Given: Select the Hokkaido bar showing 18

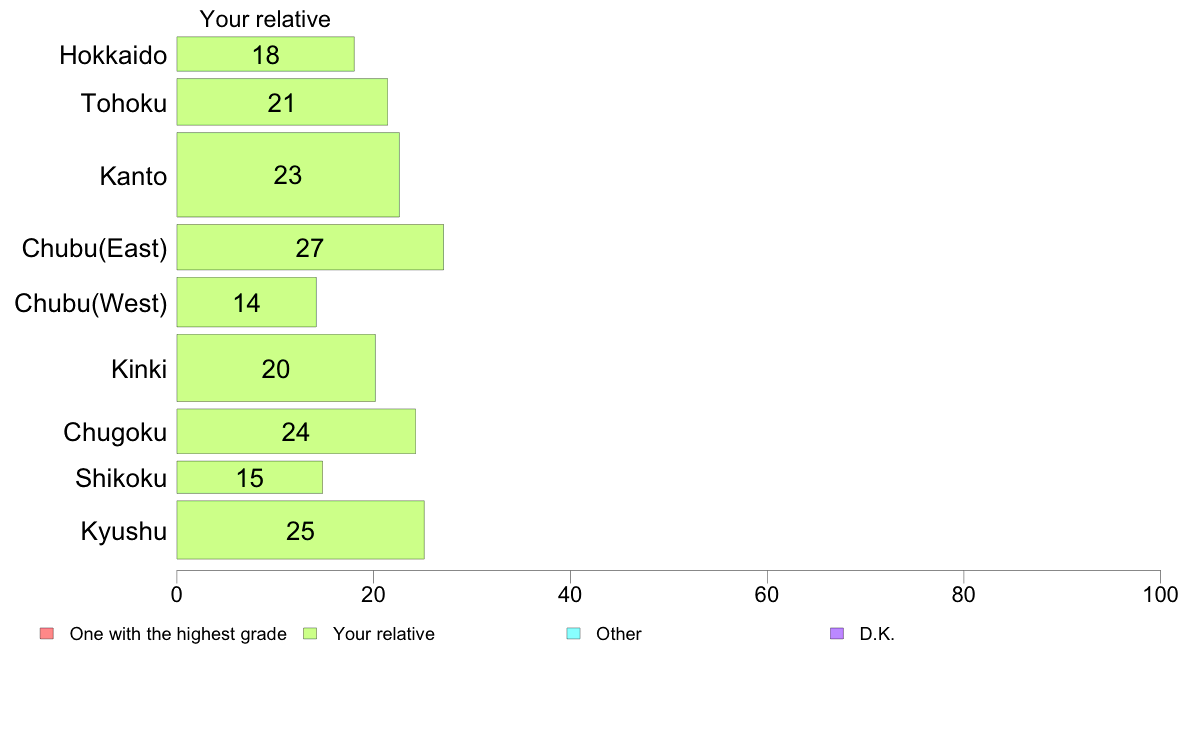Looking at the screenshot, I should pos(265,54).
